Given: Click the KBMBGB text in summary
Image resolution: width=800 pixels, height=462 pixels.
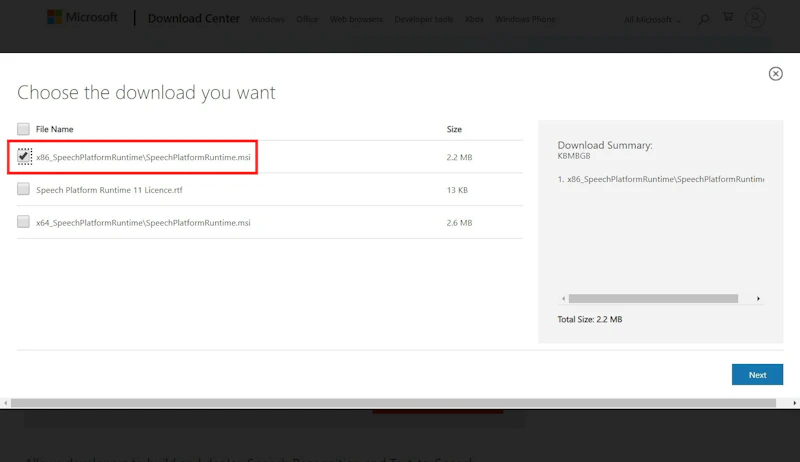Looking at the screenshot, I should pyautogui.click(x=574, y=156).
